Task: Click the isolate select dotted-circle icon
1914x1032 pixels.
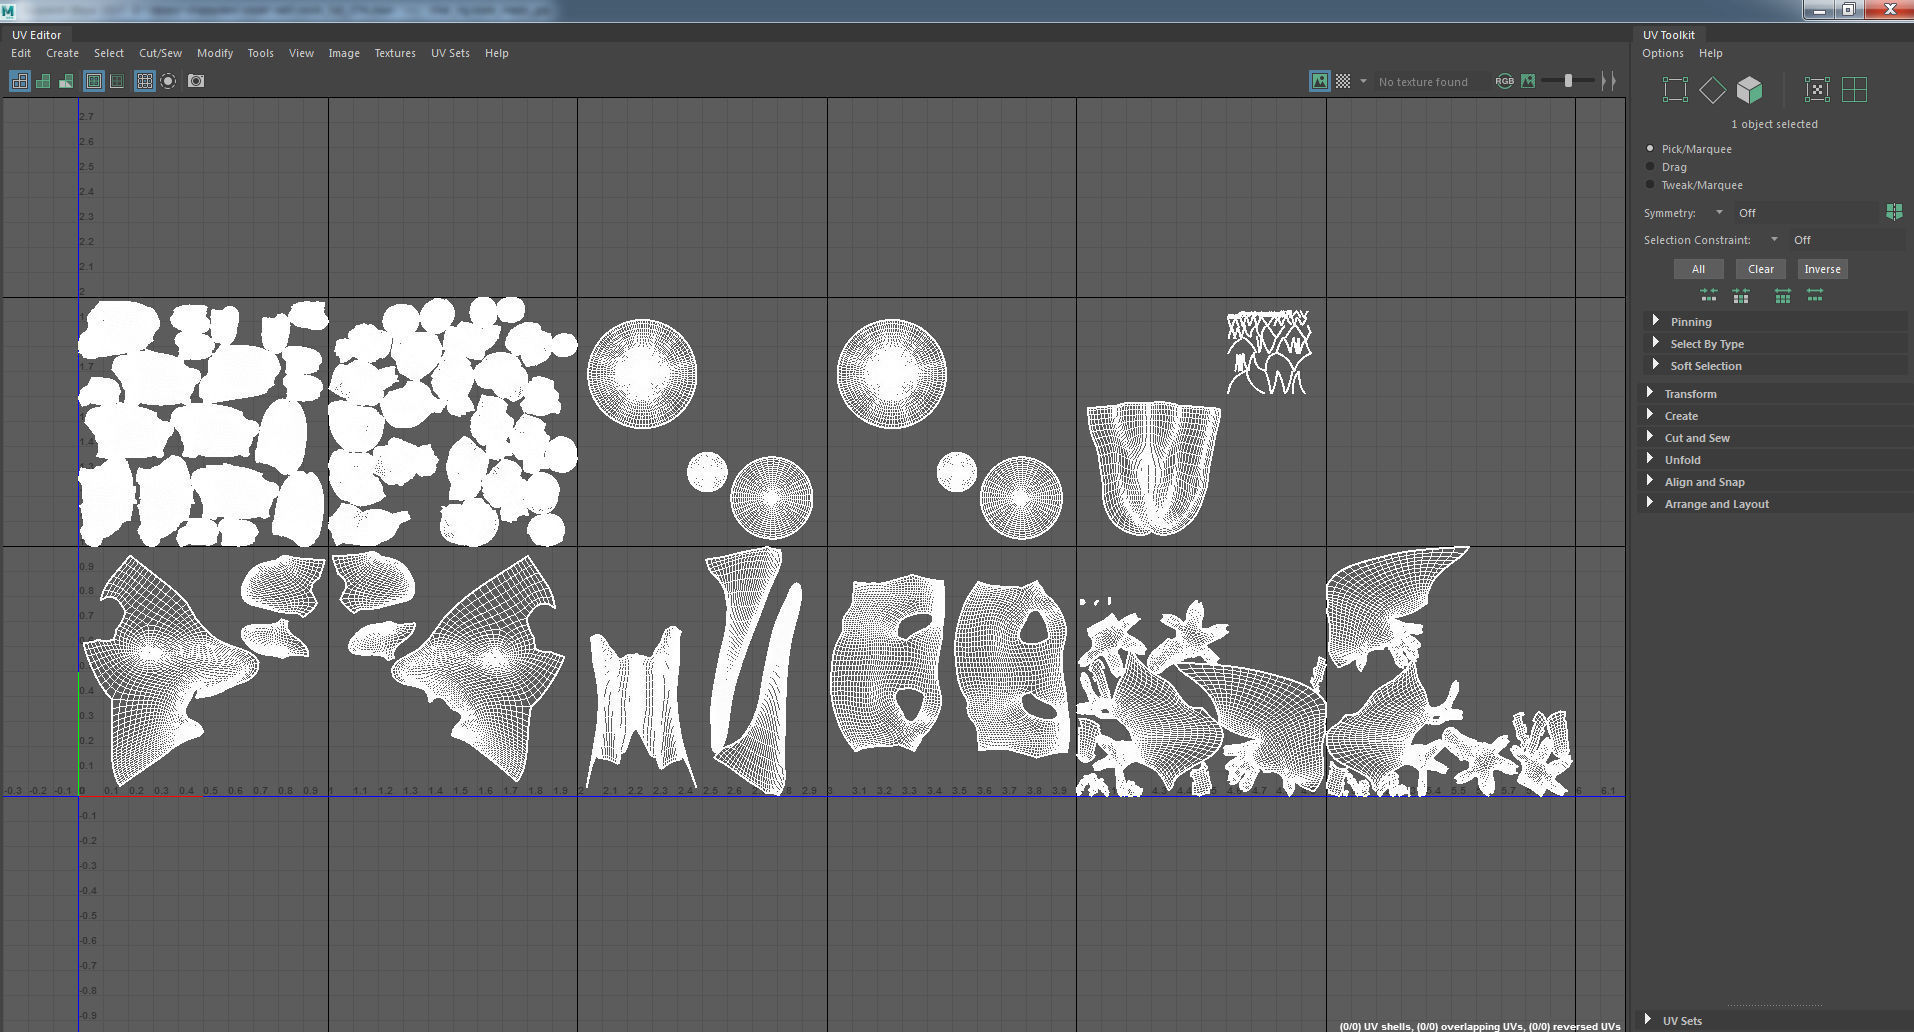Action: (168, 81)
